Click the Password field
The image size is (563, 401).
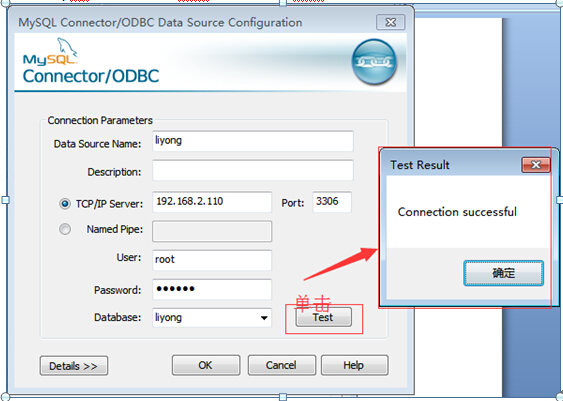(212, 289)
